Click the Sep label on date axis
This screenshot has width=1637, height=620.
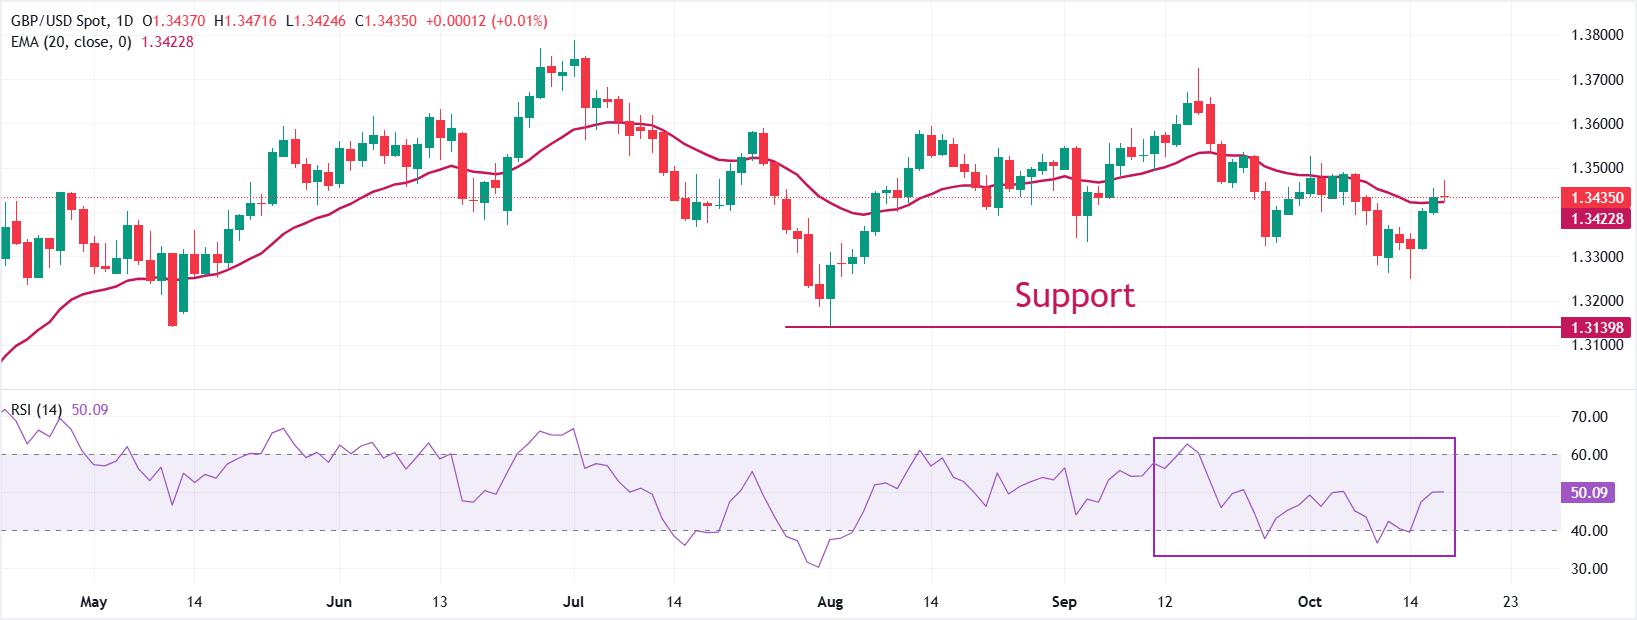click(x=1065, y=602)
